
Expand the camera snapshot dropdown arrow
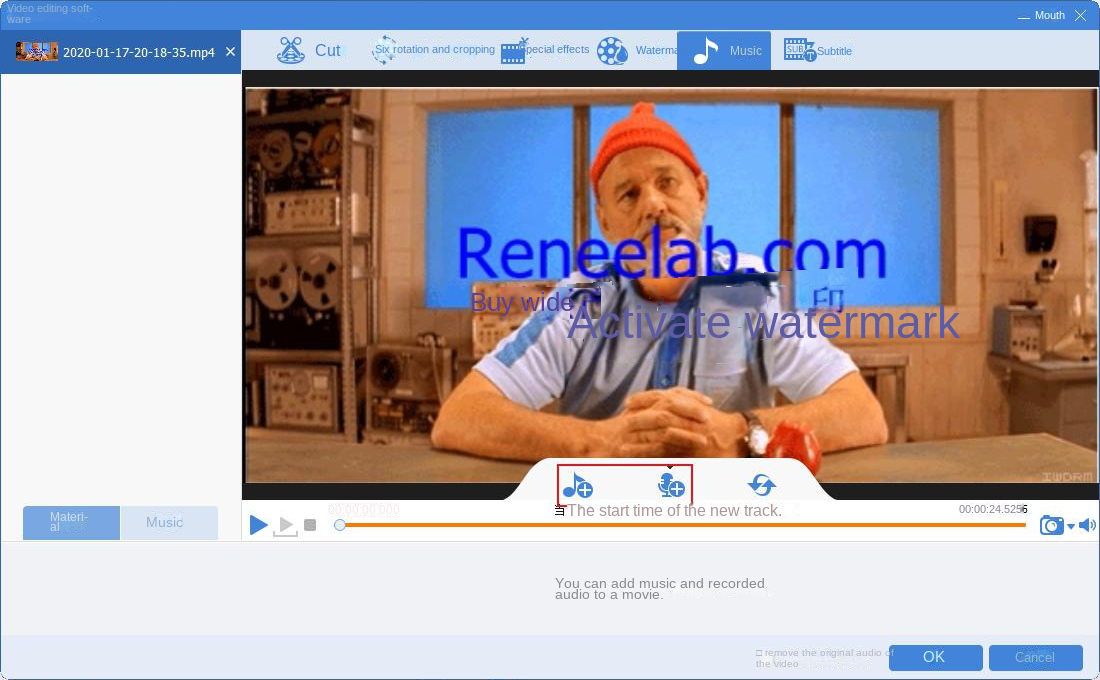tap(1071, 526)
